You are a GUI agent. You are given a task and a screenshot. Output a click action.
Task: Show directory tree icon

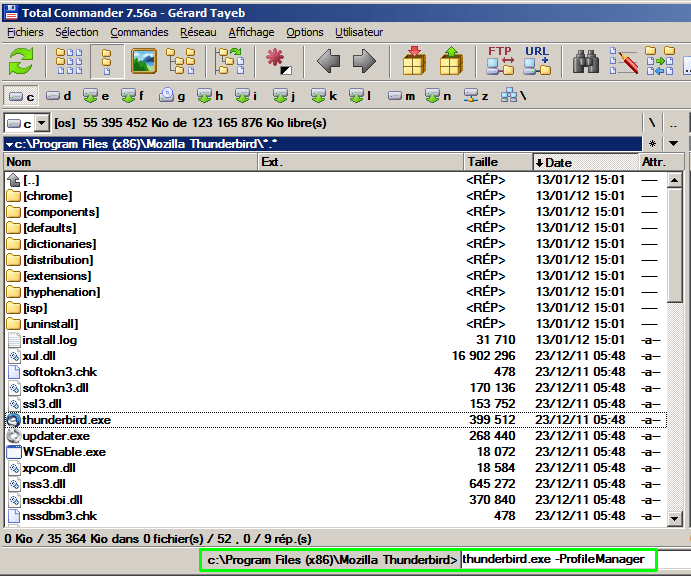tap(181, 62)
